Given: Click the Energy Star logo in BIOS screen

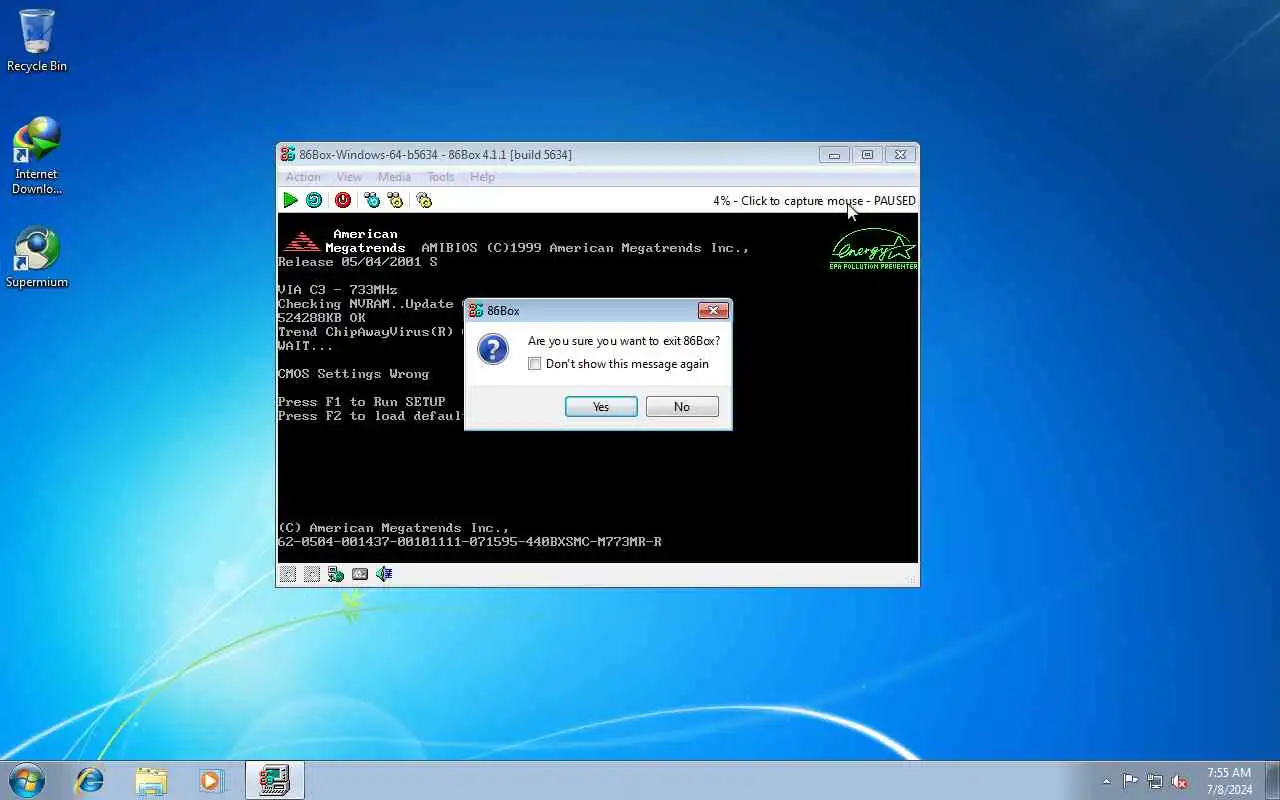Looking at the screenshot, I should point(873,250).
